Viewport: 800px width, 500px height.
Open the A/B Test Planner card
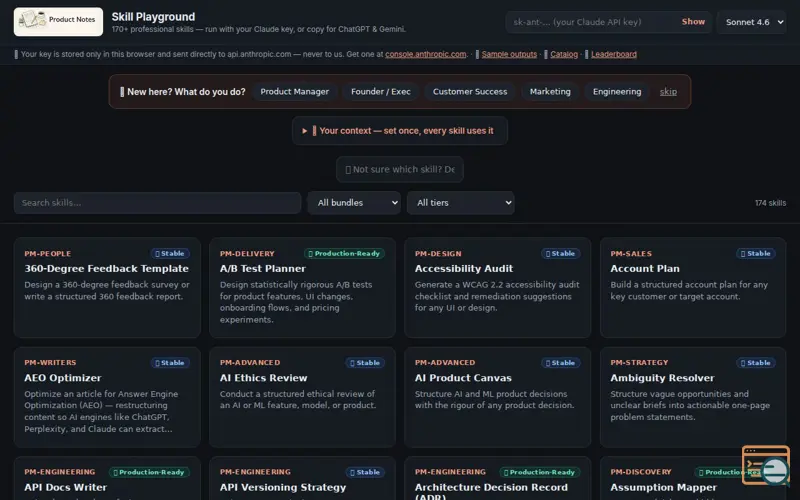coord(302,287)
